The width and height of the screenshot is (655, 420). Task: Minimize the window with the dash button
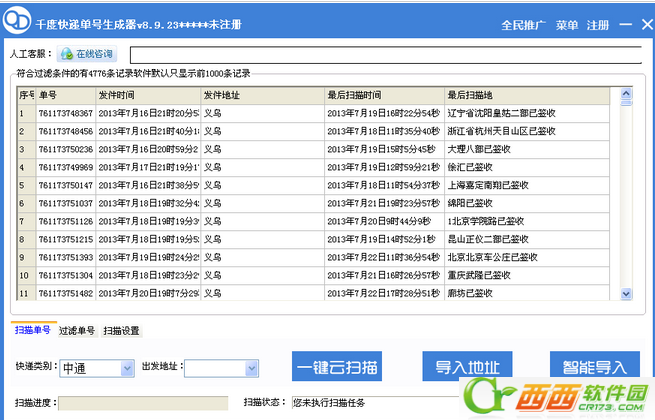pyautogui.click(x=625, y=25)
